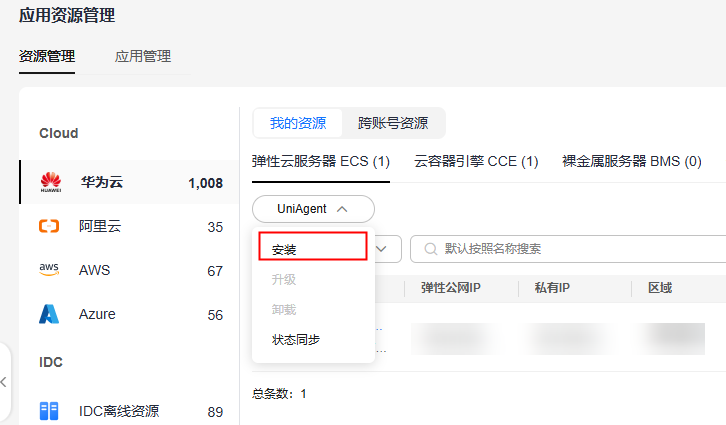
Task: Select 华为云 in Cloud list
Action: tap(129, 182)
